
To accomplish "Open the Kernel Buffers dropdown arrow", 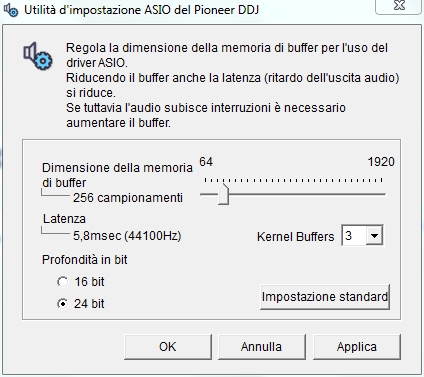I will [374, 236].
